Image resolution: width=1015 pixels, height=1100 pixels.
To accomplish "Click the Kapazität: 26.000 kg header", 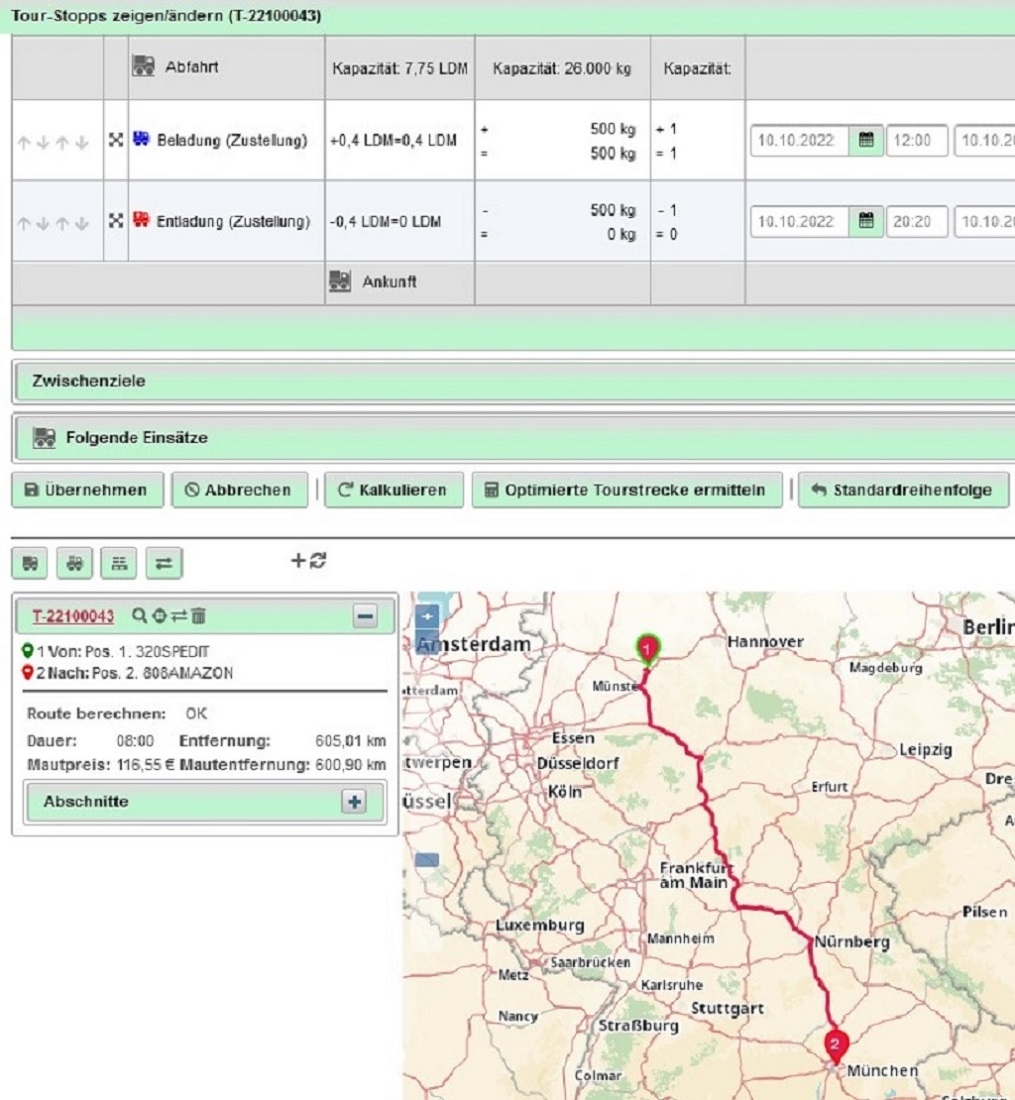I will pos(562,69).
